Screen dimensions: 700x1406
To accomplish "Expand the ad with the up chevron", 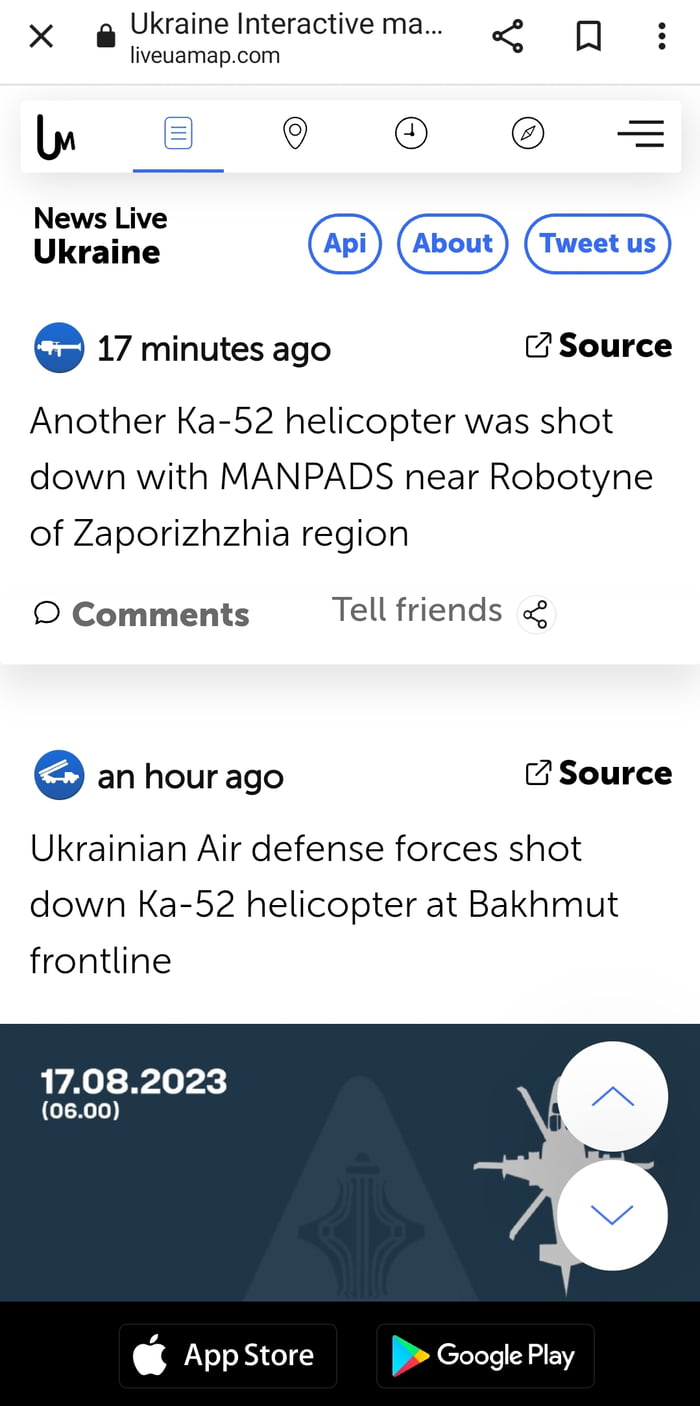I will (x=611, y=1096).
